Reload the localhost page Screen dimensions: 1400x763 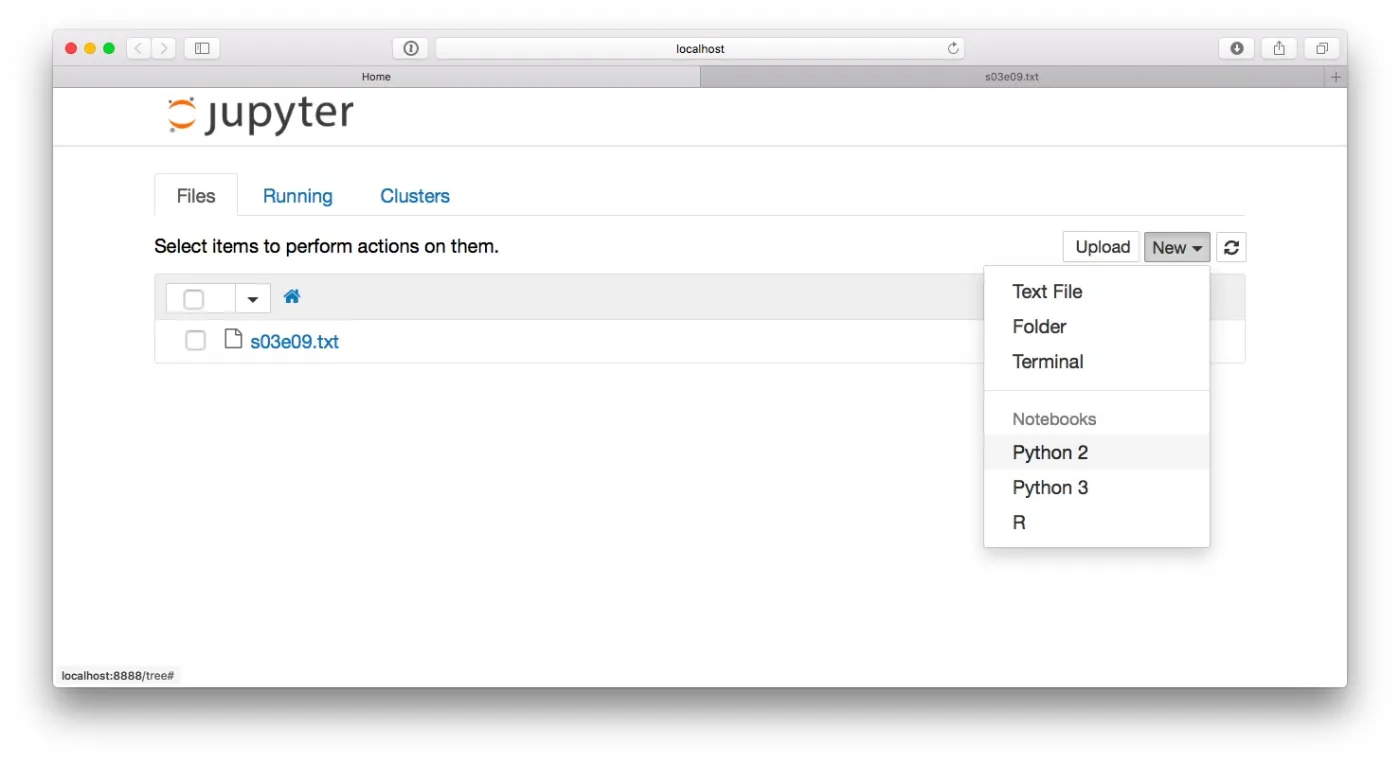tap(953, 48)
